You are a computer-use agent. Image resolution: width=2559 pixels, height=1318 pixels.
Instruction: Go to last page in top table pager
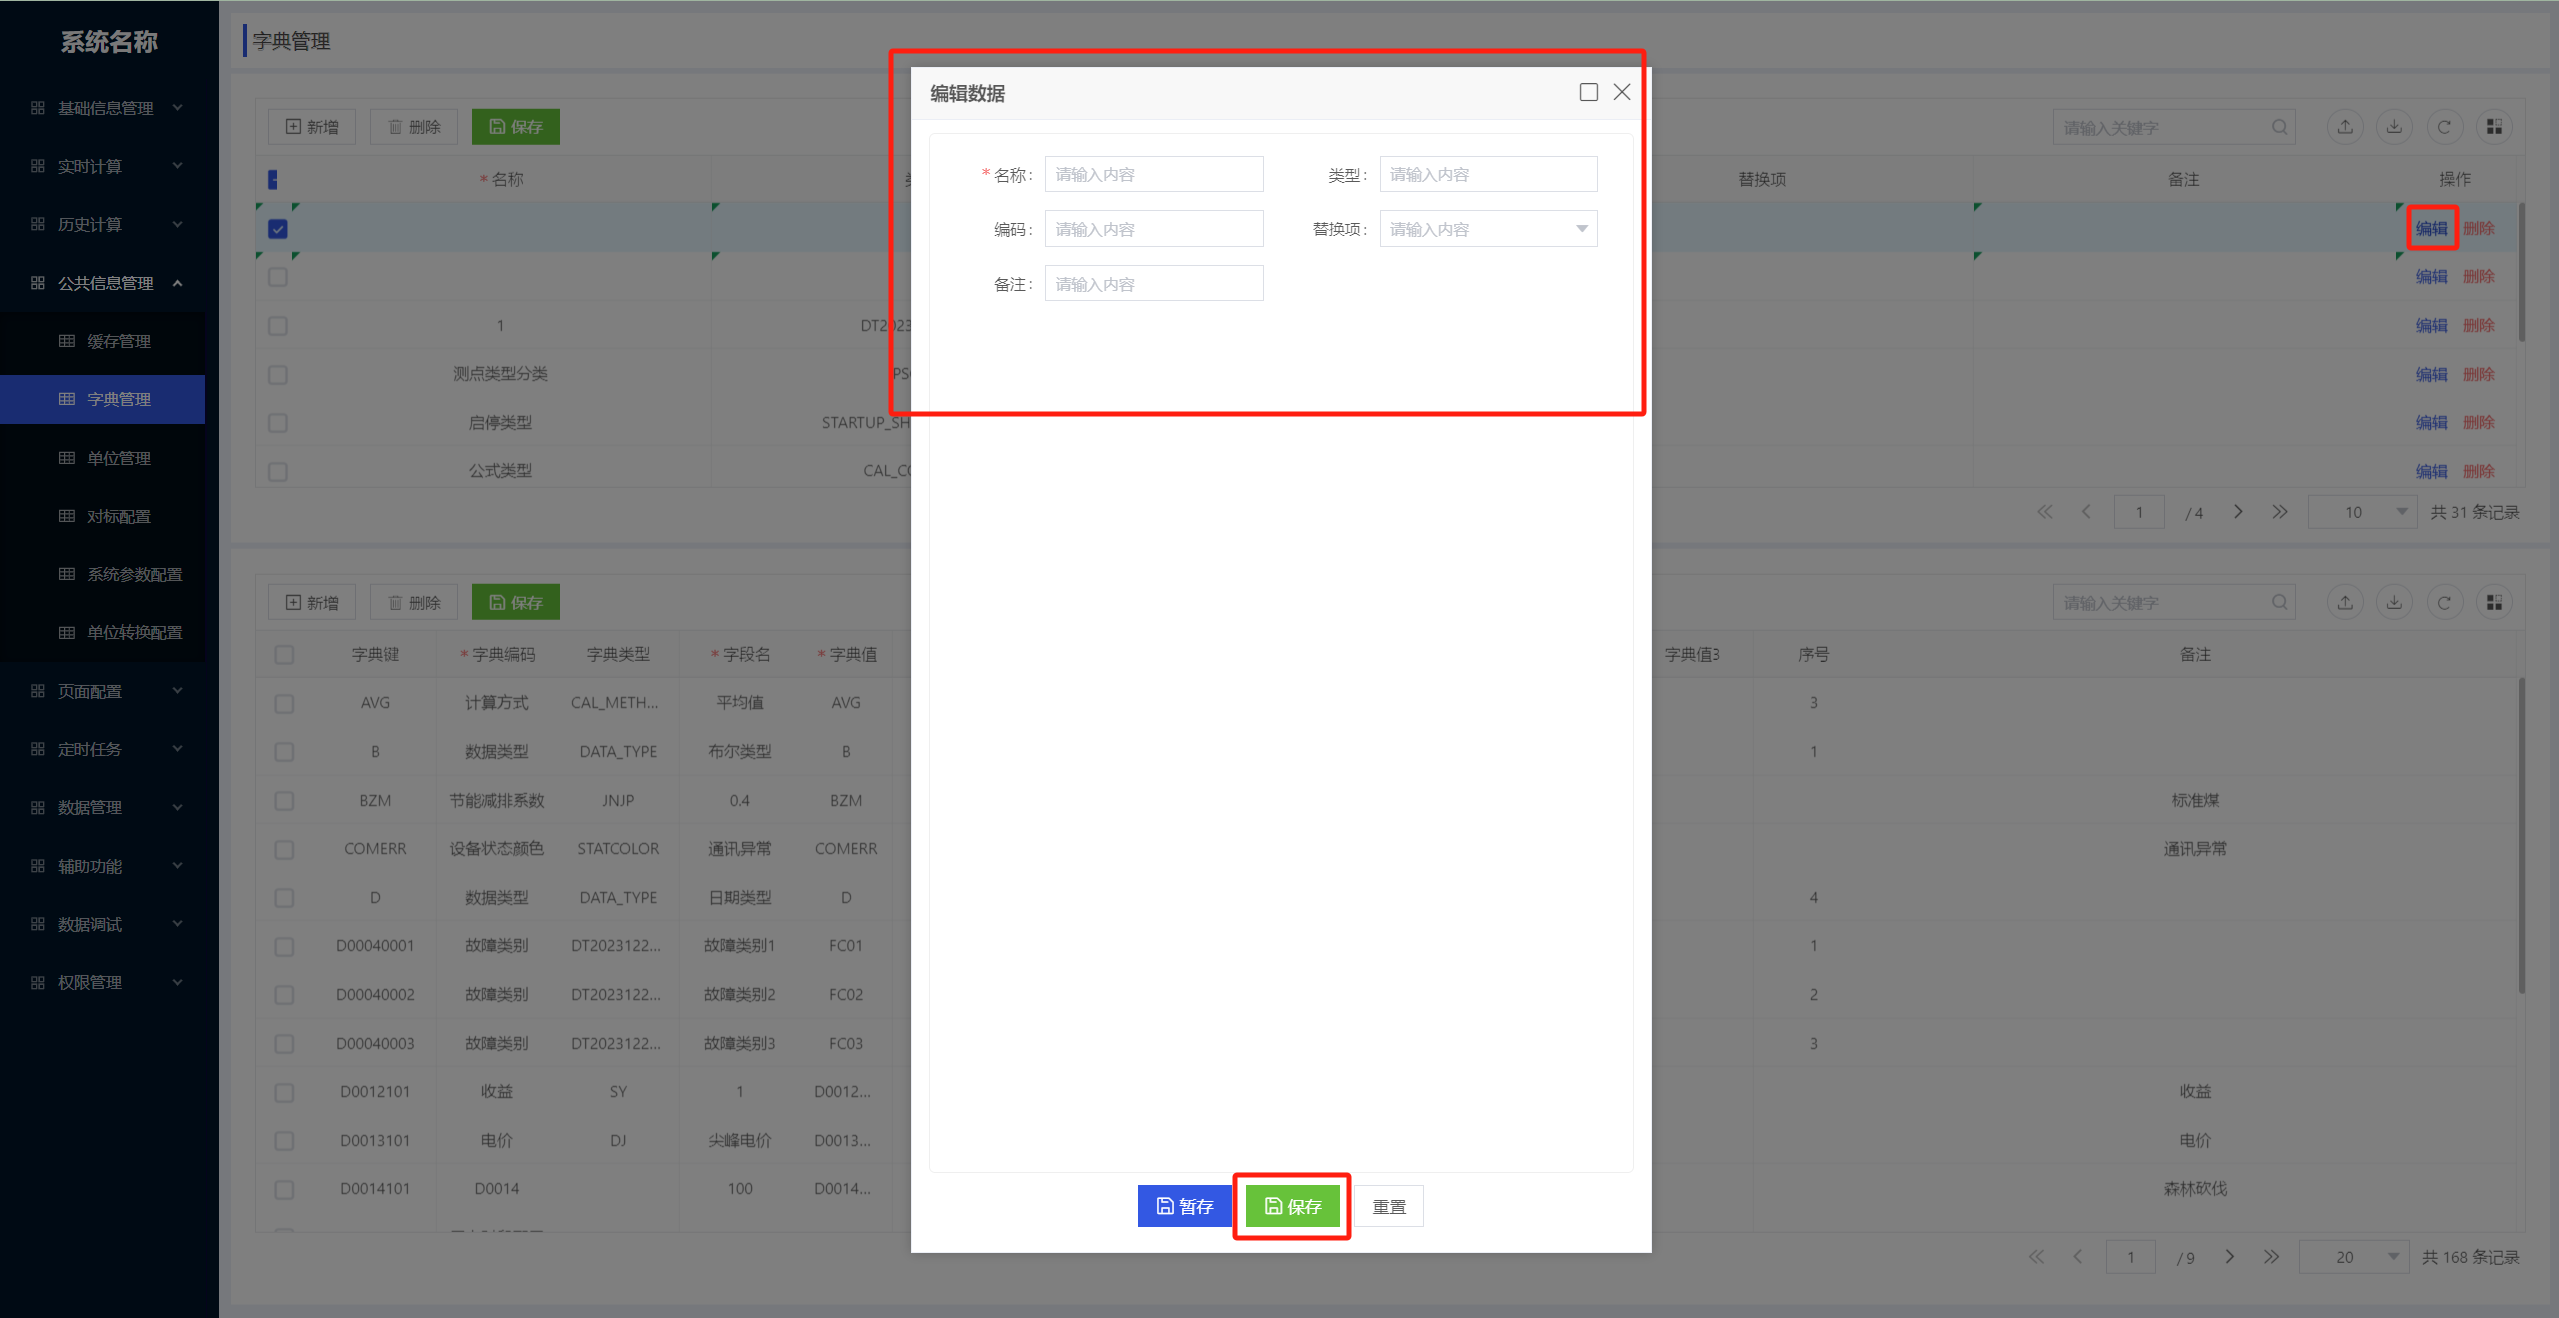(x=2279, y=512)
